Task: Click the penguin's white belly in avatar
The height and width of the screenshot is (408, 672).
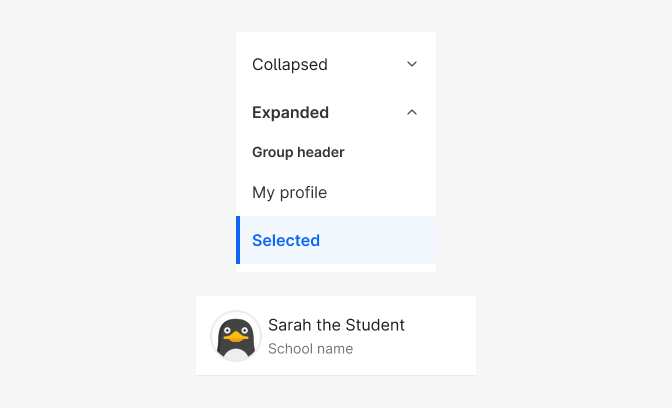Action: coord(236,355)
